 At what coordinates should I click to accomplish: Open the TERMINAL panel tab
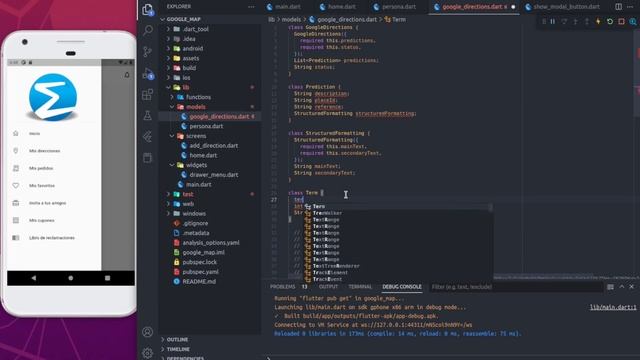pyautogui.click(x=360, y=287)
